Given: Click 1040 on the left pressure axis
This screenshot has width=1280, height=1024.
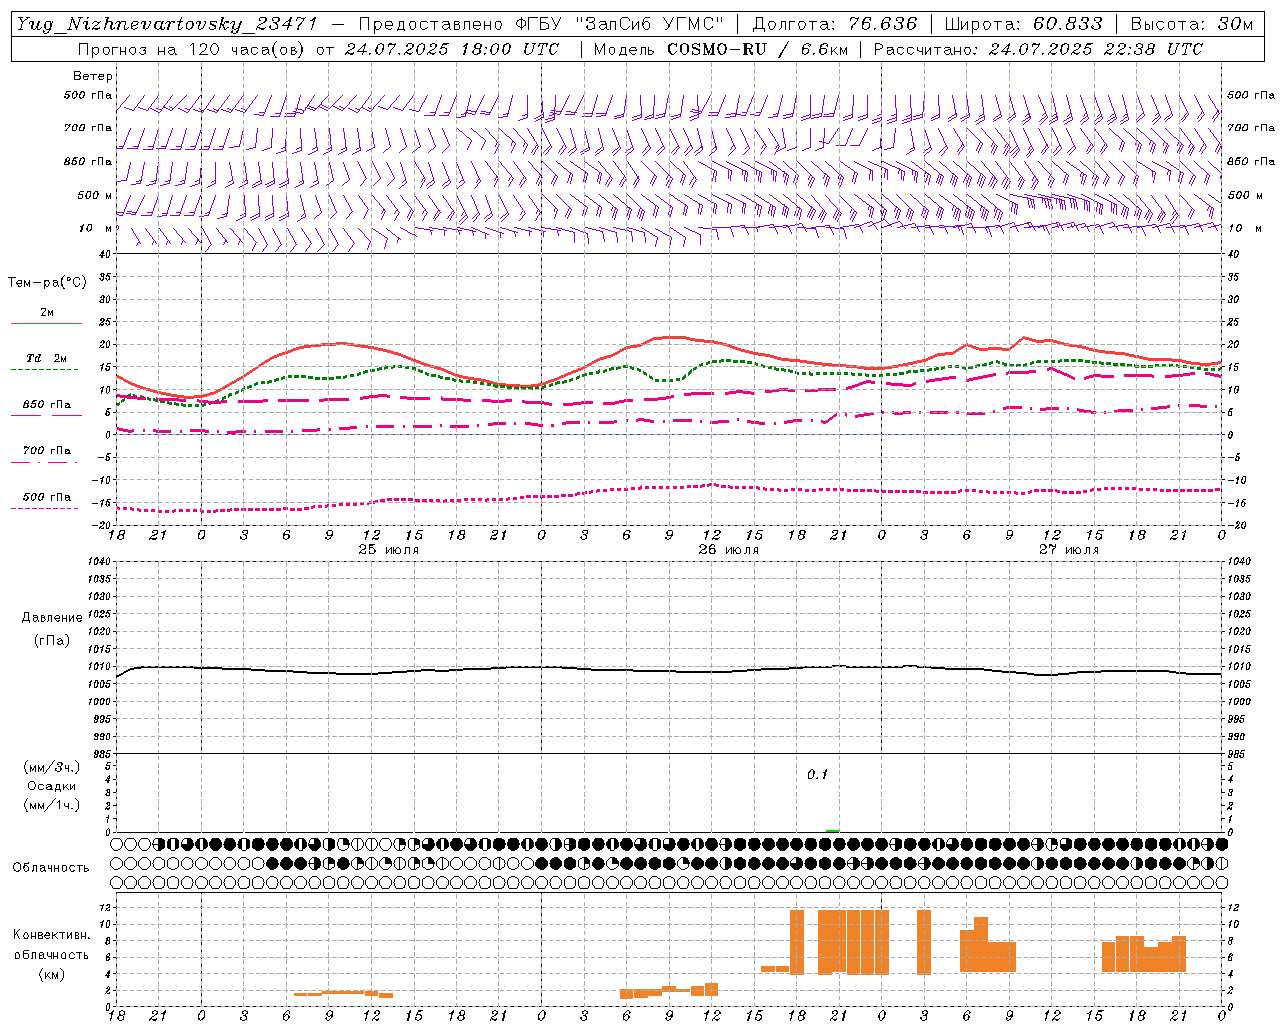Looking at the screenshot, I should coord(98,561).
